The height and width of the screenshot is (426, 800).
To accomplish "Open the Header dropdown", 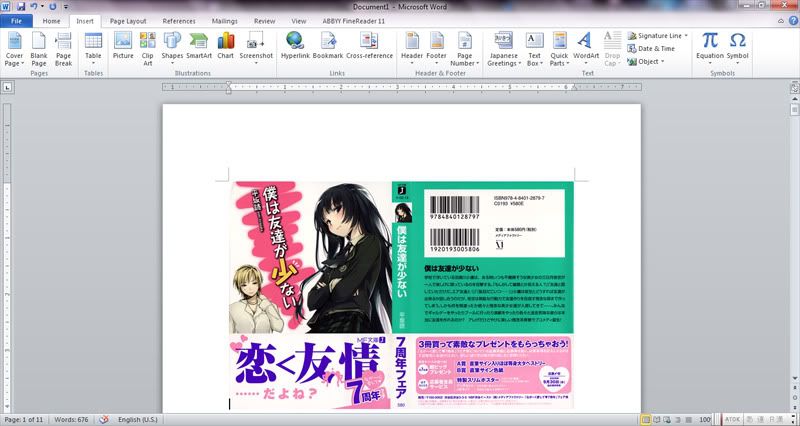I will click(412, 49).
